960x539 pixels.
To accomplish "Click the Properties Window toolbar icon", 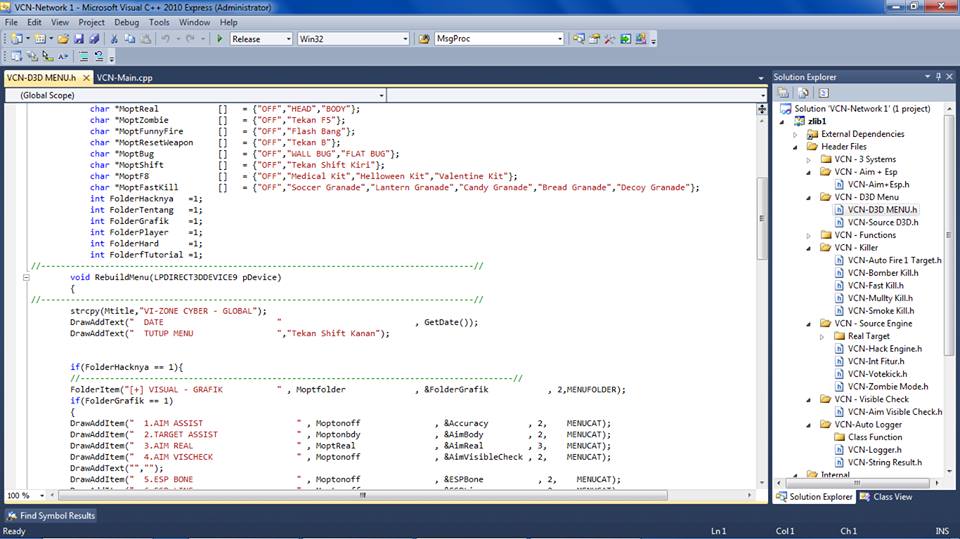I will [x=594, y=39].
